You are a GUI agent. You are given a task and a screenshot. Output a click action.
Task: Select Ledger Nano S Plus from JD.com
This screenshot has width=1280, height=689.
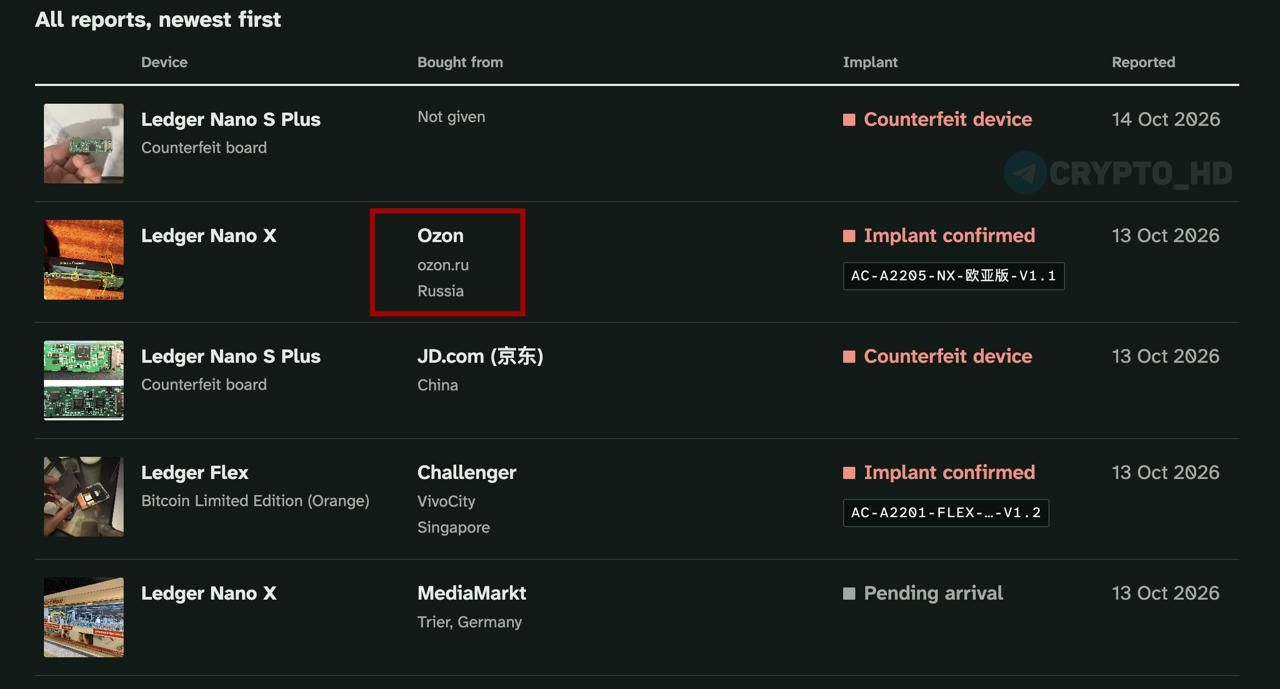tap(231, 356)
